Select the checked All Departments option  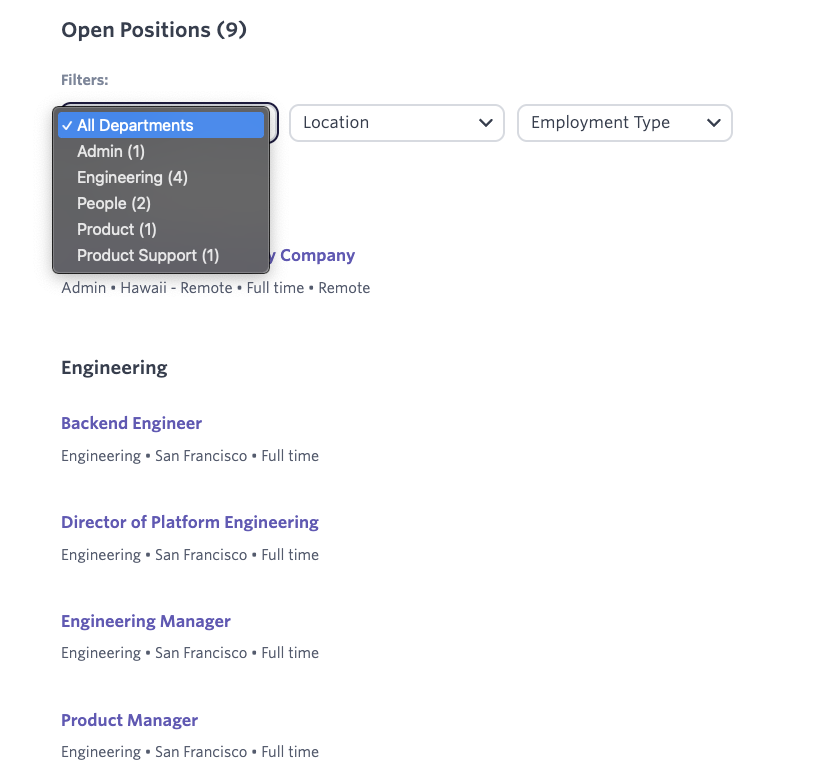[x=135, y=125]
